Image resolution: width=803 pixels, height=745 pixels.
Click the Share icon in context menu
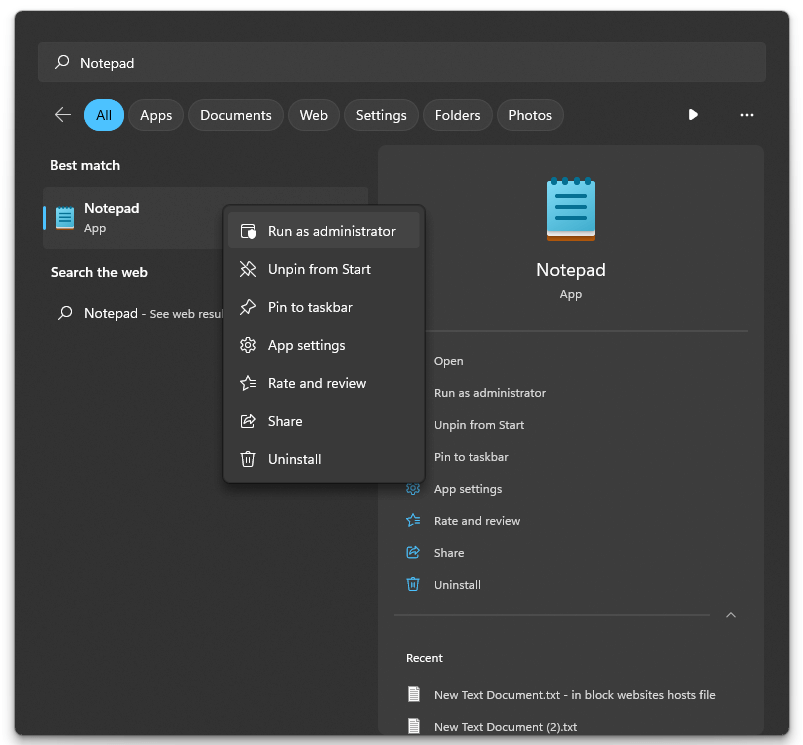click(249, 422)
